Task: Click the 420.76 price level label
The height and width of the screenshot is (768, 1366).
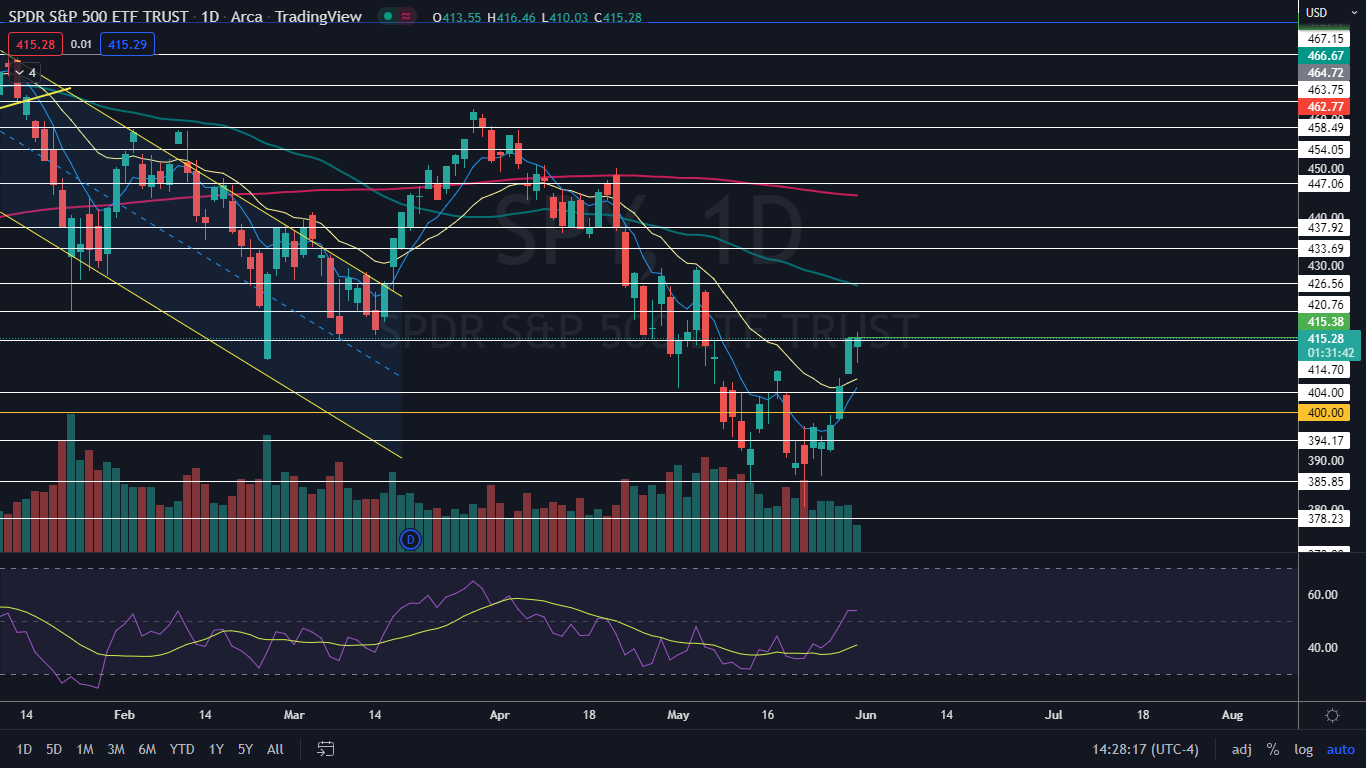Action: [1323, 304]
